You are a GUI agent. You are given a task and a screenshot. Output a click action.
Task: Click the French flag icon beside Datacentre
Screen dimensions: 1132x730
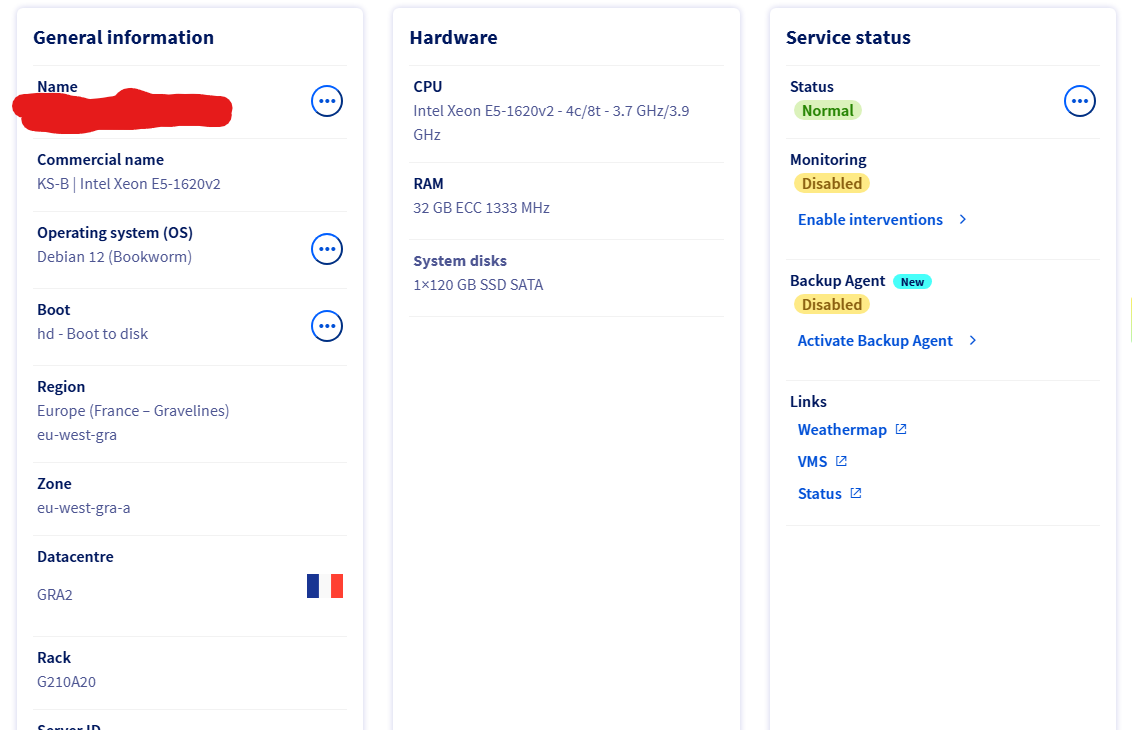click(x=325, y=586)
